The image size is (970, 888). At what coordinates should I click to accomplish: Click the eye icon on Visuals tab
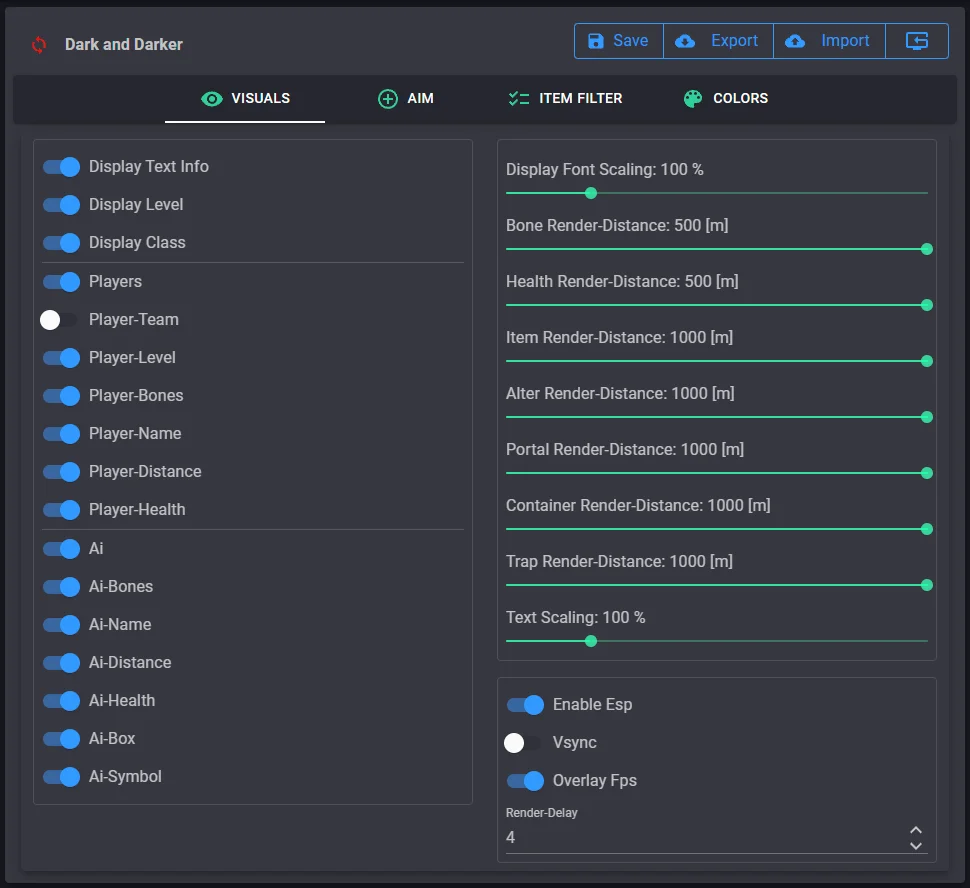pos(211,99)
